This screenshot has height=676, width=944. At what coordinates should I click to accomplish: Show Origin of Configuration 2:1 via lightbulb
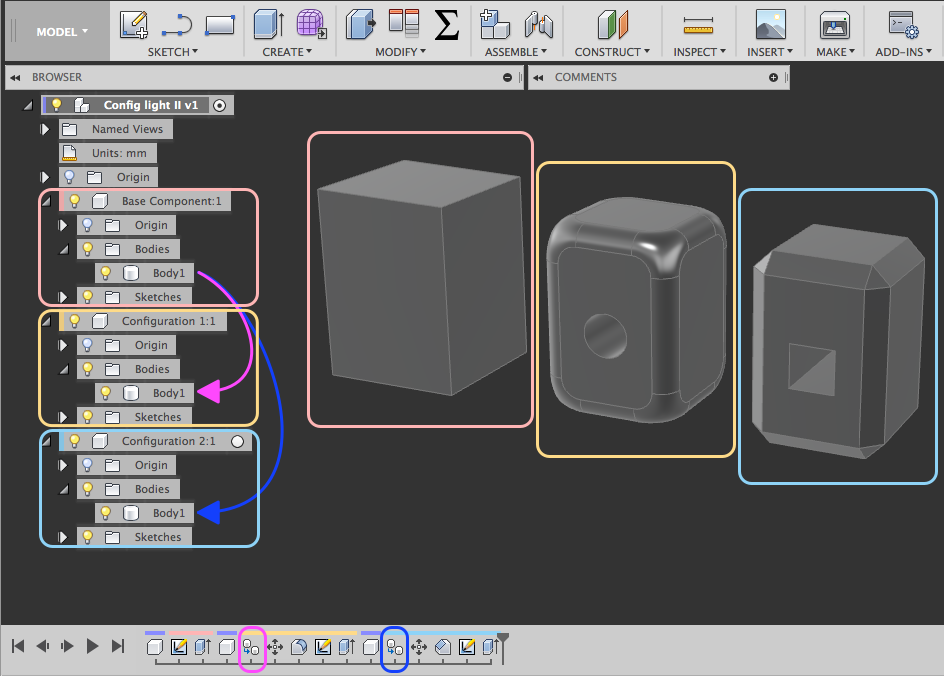point(88,465)
